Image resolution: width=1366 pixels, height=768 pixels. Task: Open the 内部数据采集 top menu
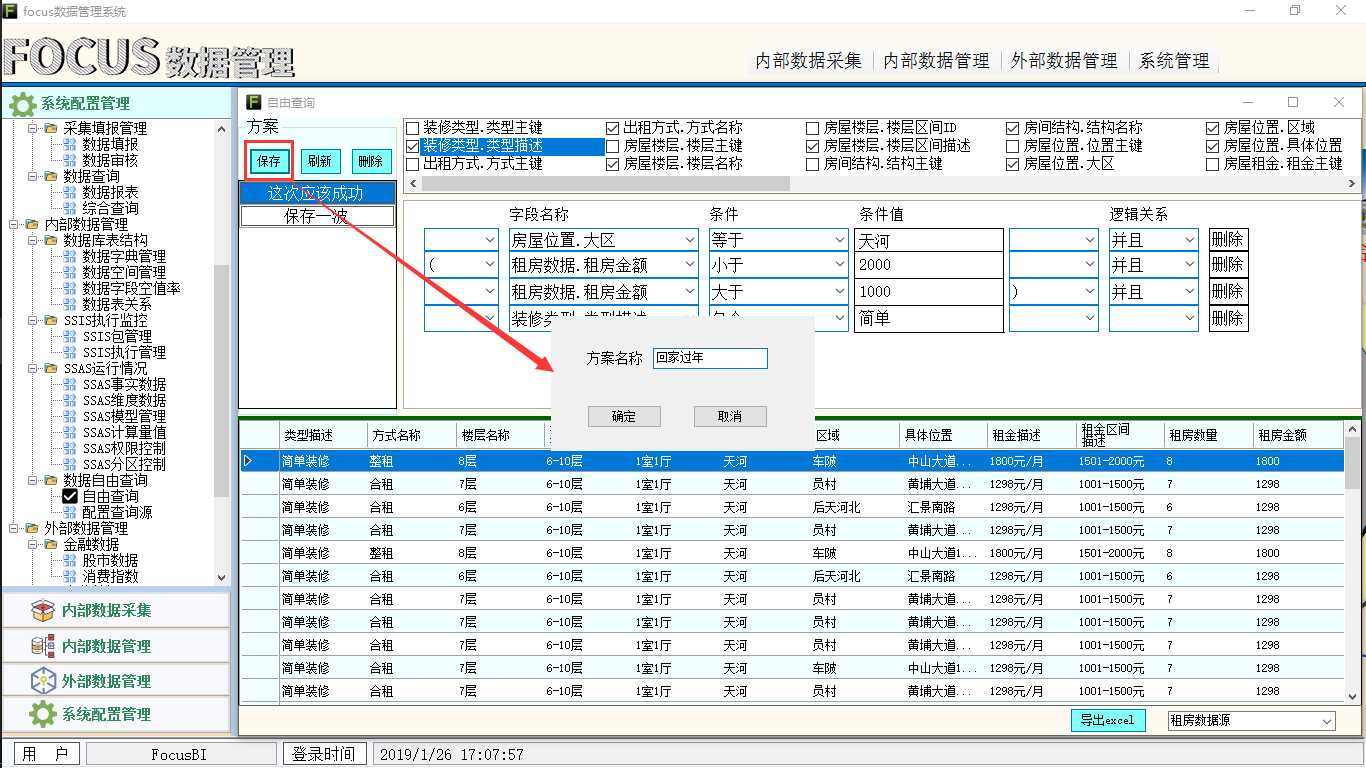point(808,60)
